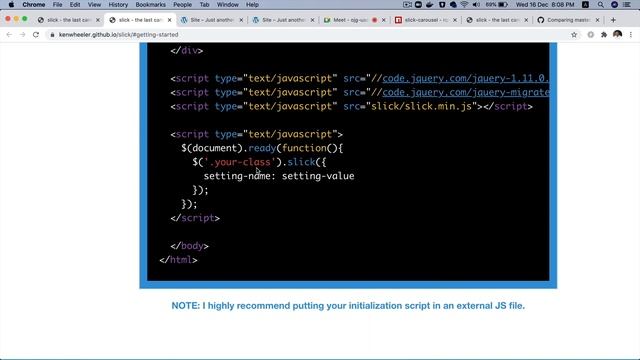Click the closing html tag line

click(x=178, y=260)
